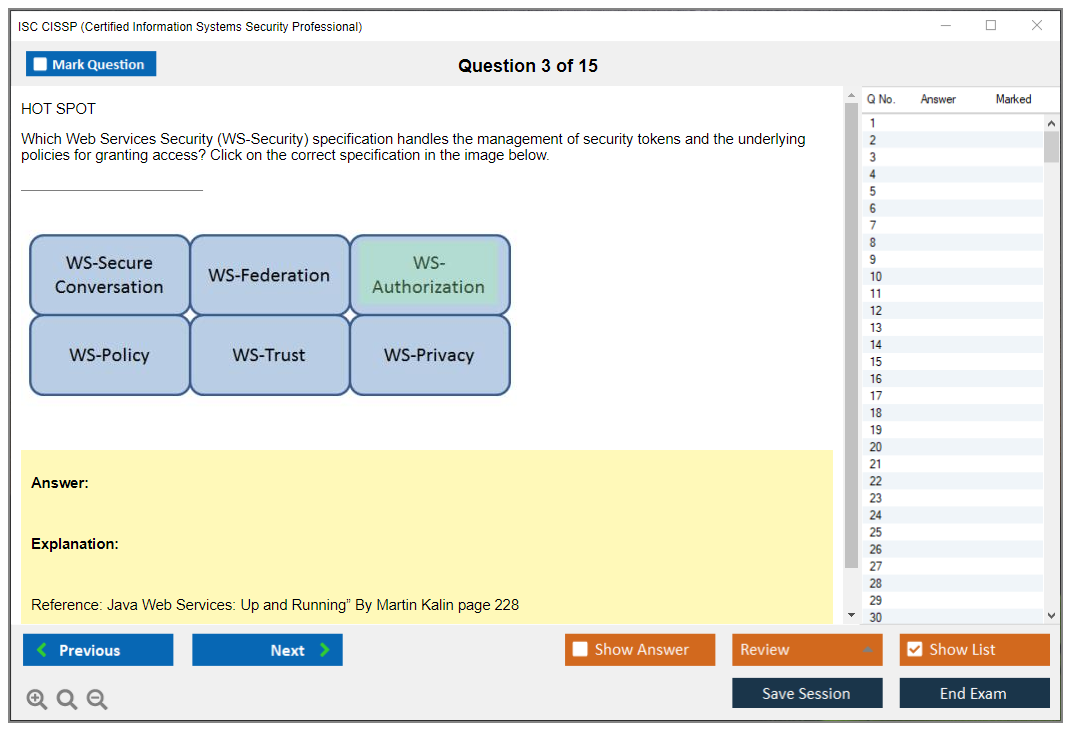
Task: Uncheck the Show List checkbox
Action: 914,650
